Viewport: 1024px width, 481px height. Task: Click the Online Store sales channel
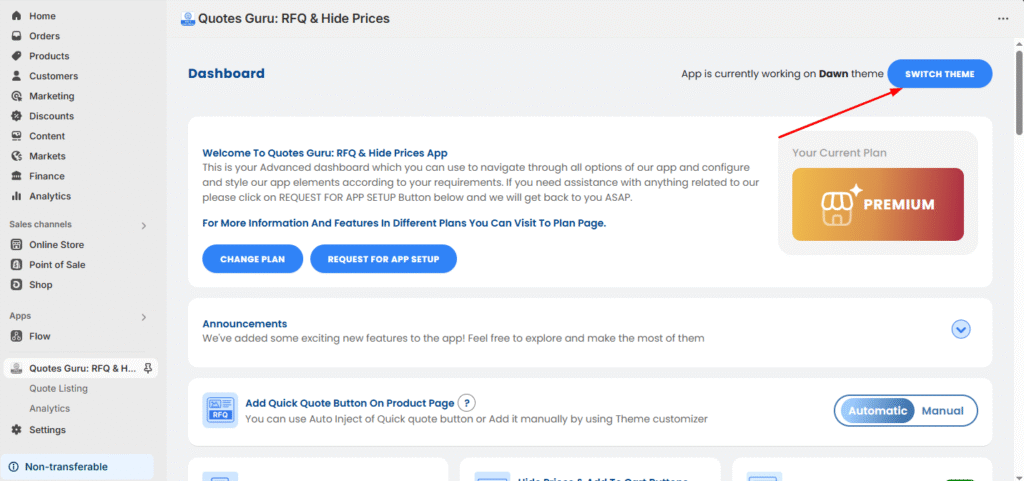pyautogui.click(x=56, y=245)
